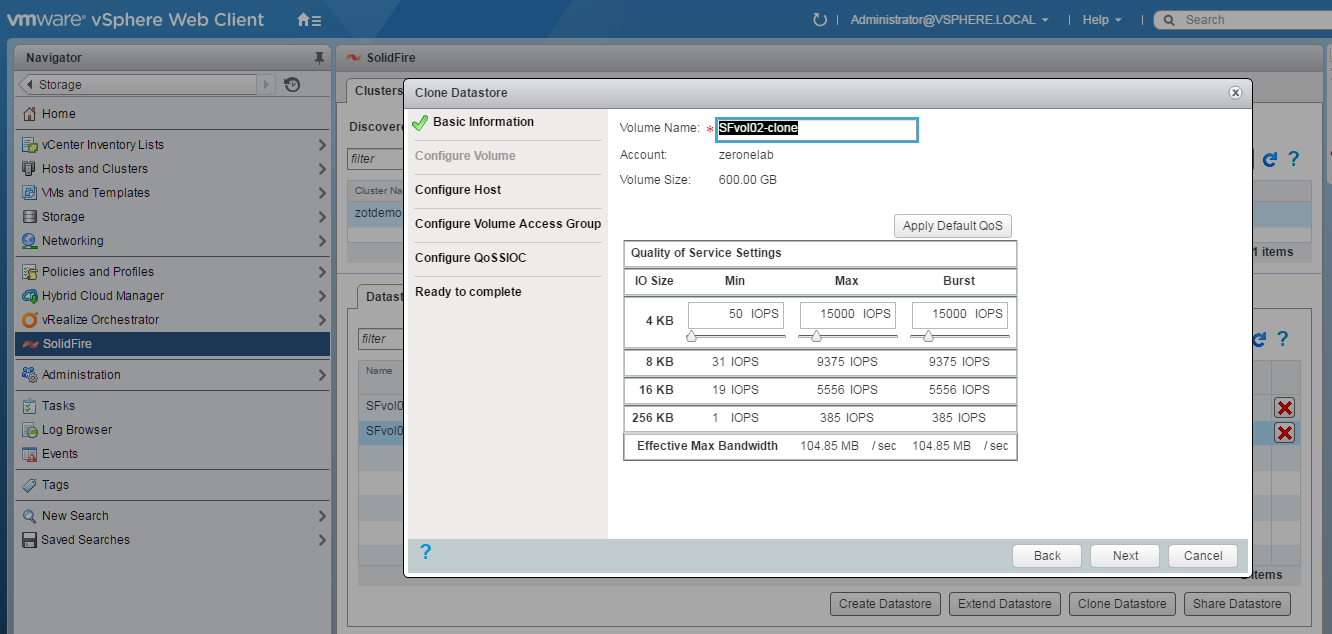Expand Policies and Profiles chevron
This screenshot has height=634, width=1332.
(x=322, y=272)
